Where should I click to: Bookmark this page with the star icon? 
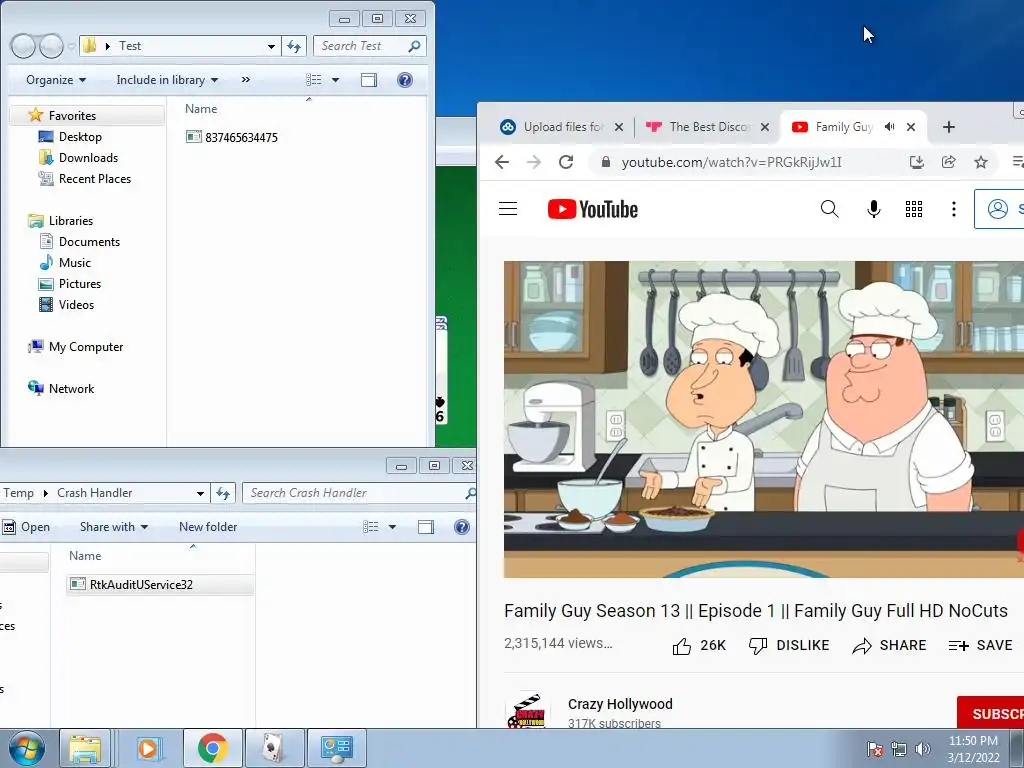click(981, 162)
